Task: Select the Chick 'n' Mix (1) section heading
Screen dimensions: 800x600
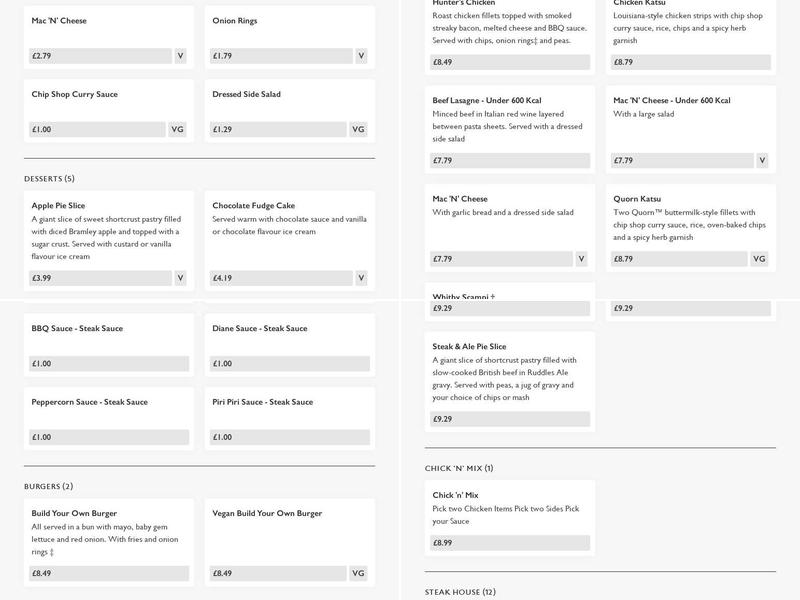Action: tap(459, 468)
